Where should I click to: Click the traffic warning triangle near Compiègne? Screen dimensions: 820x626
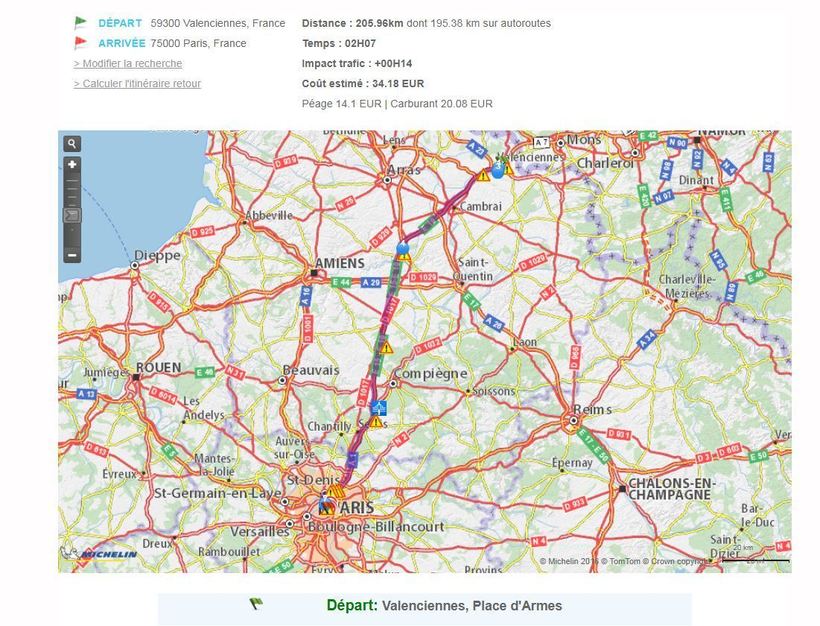(x=385, y=348)
